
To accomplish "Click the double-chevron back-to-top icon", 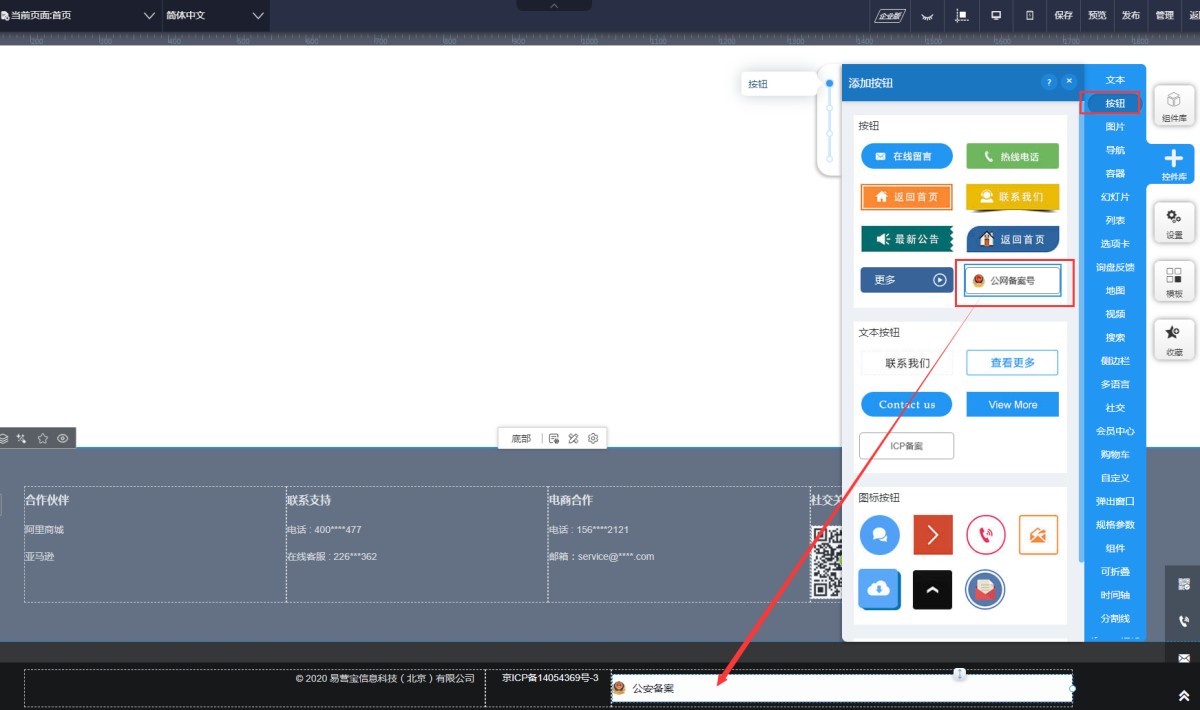I will tap(1184, 695).
